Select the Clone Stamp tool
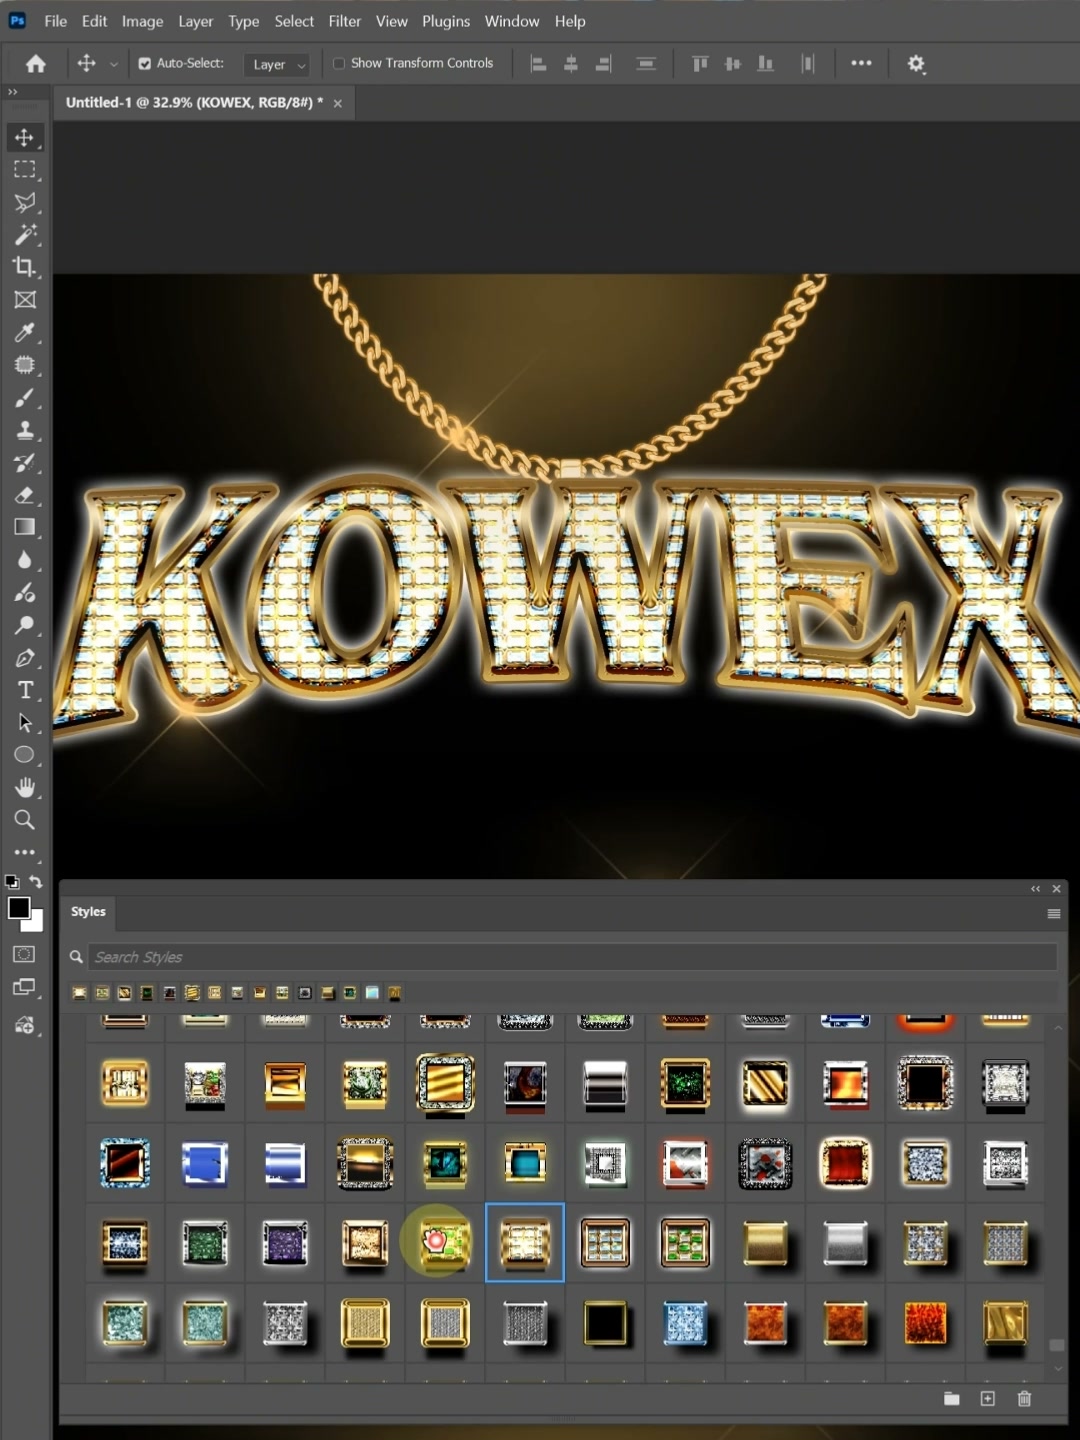The height and width of the screenshot is (1440, 1080). 25,430
